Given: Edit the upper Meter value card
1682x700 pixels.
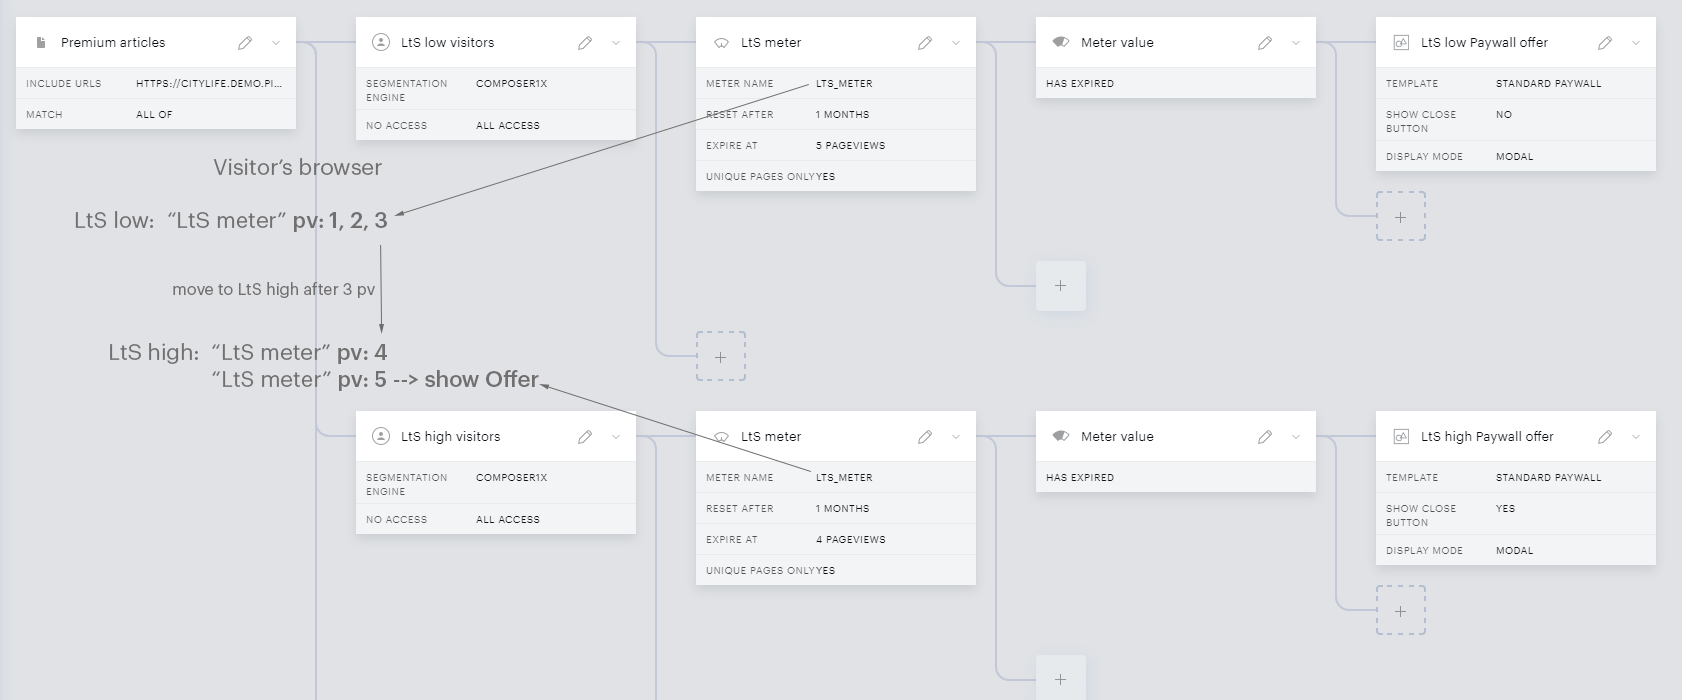Looking at the screenshot, I should coord(1265,43).
